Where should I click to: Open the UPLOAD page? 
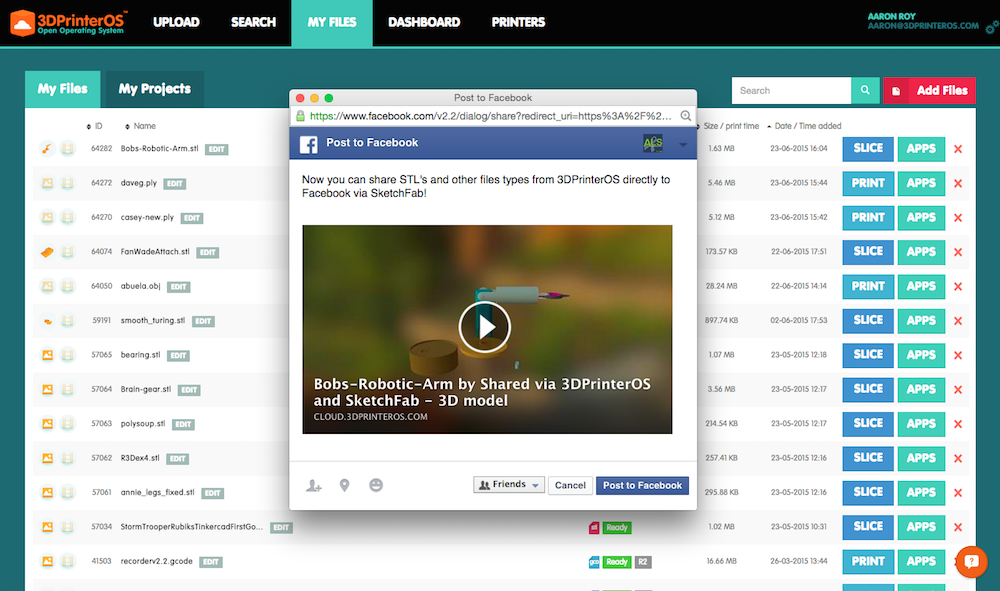point(176,22)
